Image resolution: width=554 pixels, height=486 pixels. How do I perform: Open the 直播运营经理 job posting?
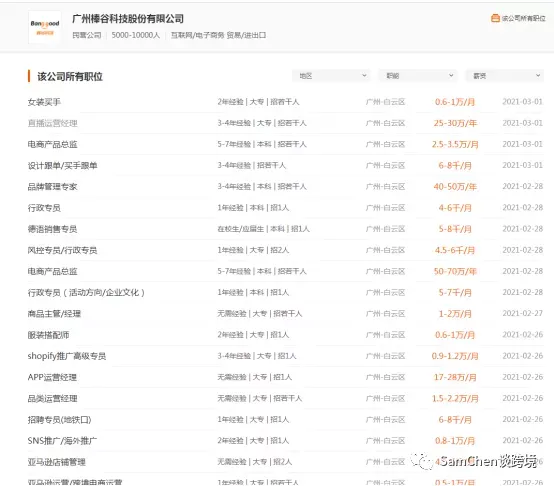52,123
